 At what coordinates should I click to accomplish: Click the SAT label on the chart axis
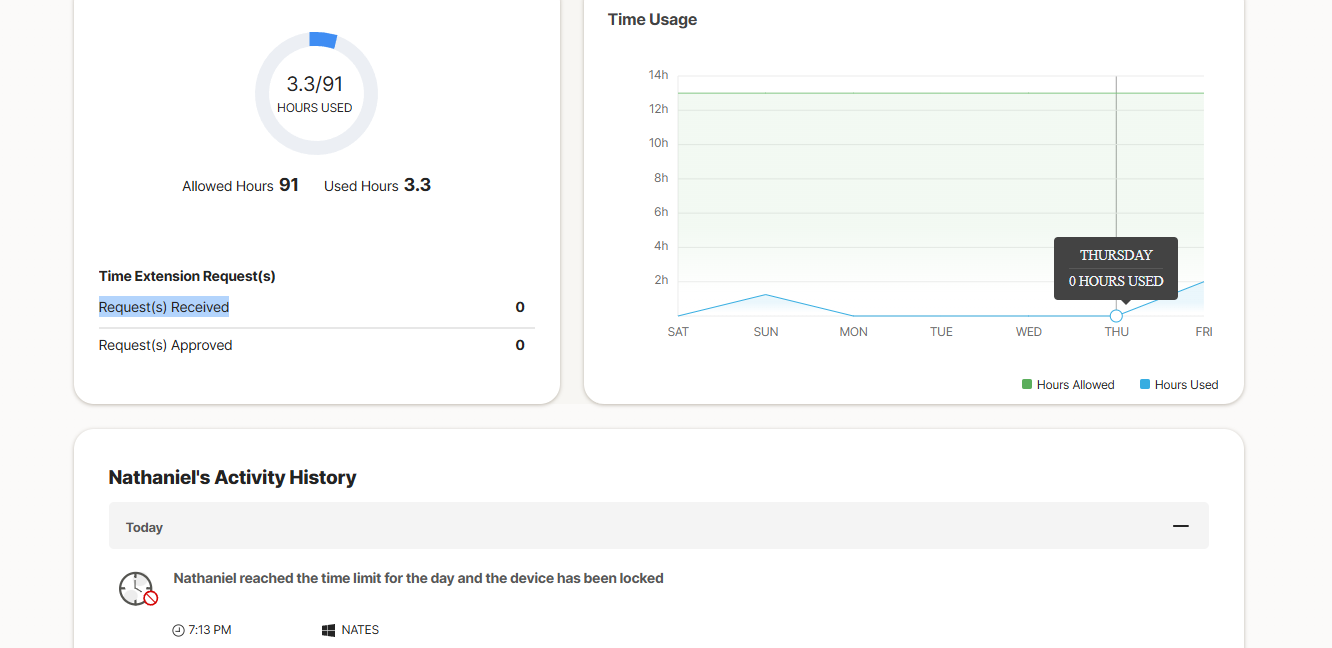678,332
